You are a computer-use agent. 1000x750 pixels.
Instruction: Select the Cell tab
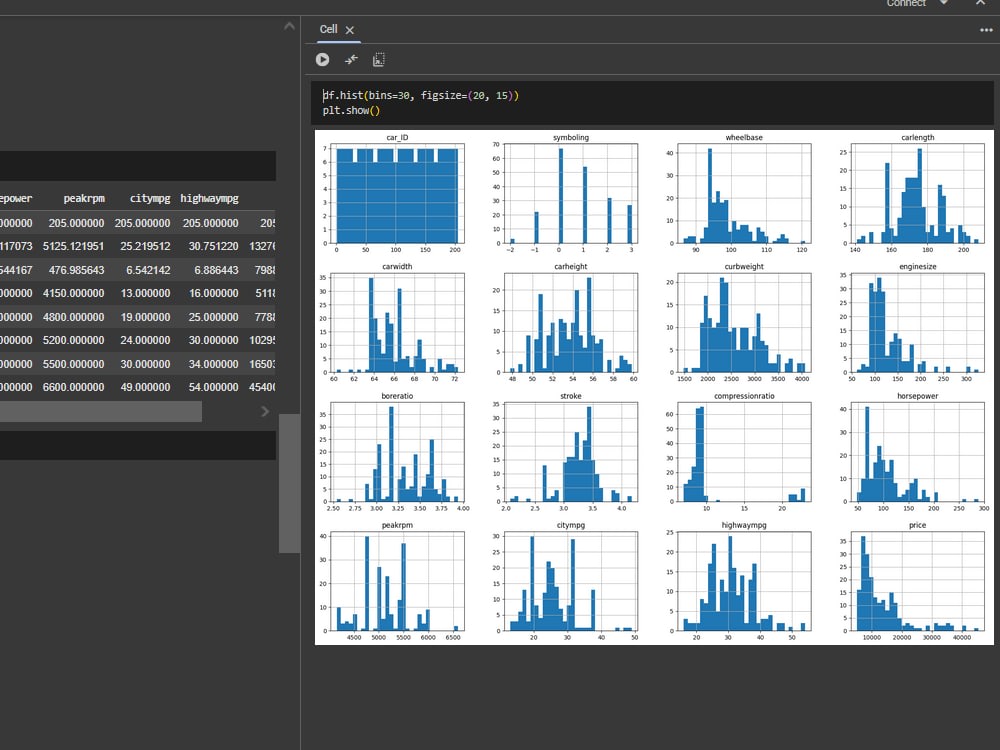click(x=328, y=29)
